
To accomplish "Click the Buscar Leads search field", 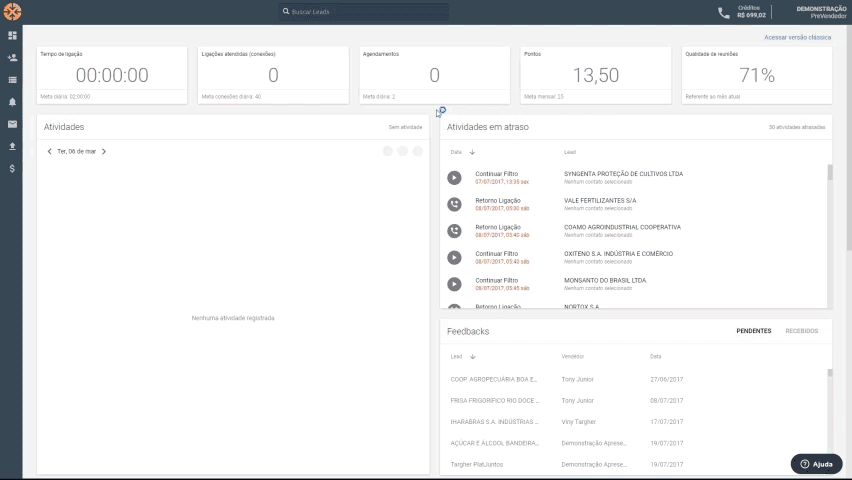I will 364,11.
